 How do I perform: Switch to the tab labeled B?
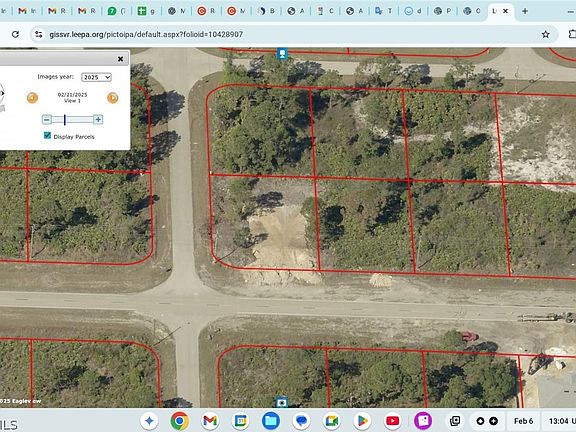pos(265,11)
